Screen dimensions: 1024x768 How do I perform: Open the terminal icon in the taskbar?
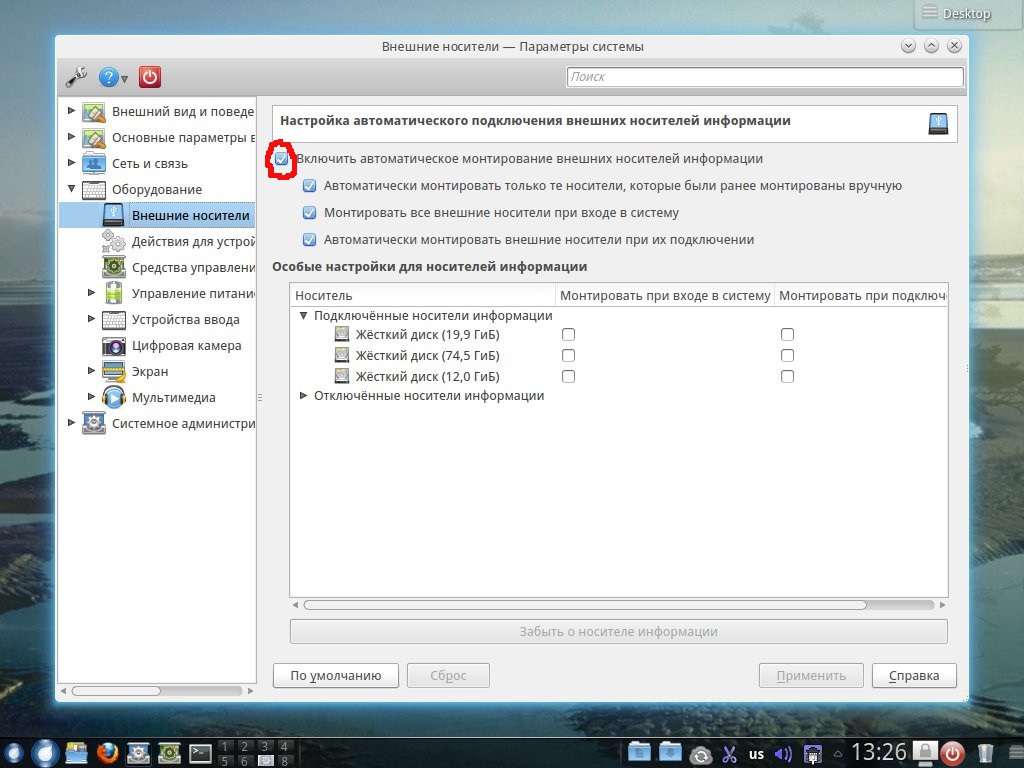200,754
